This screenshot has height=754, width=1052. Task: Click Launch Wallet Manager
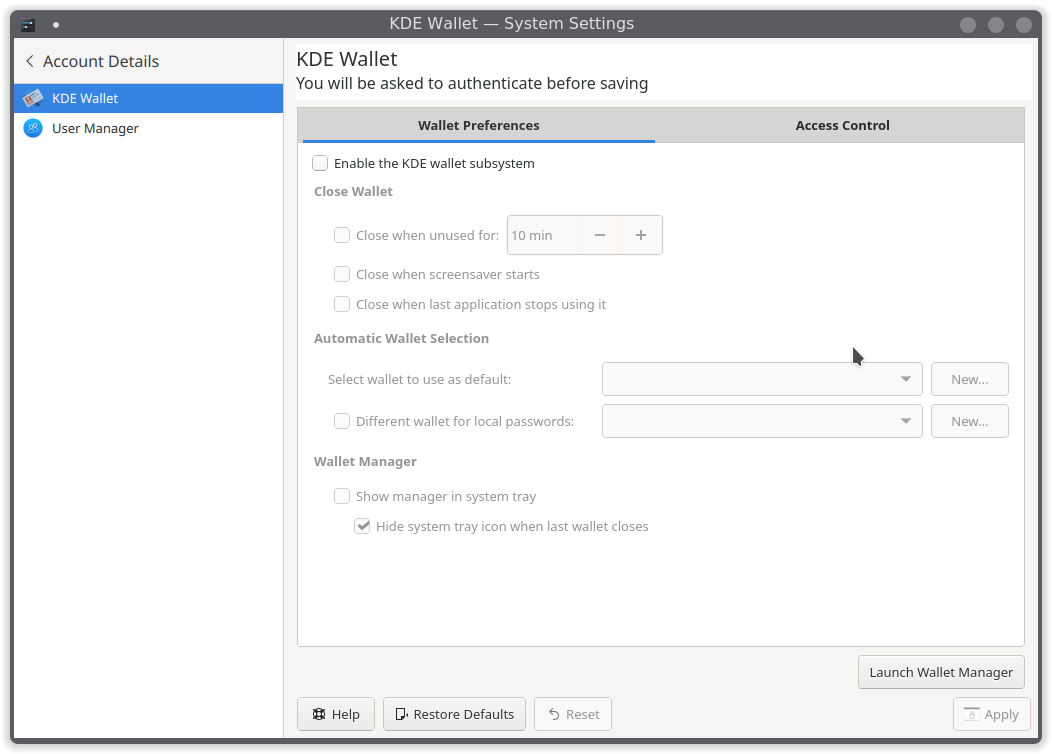[x=940, y=672]
